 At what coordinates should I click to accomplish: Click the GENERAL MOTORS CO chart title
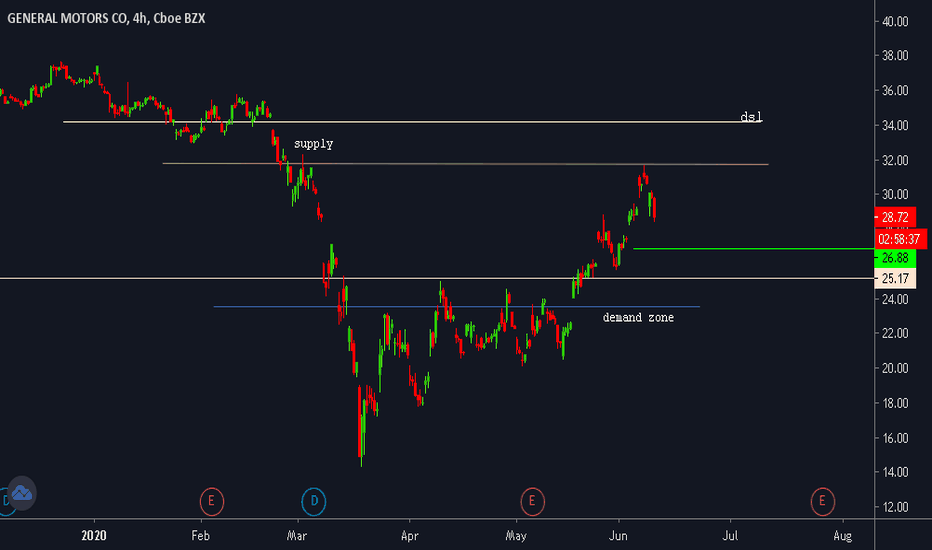tap(106, 18)
